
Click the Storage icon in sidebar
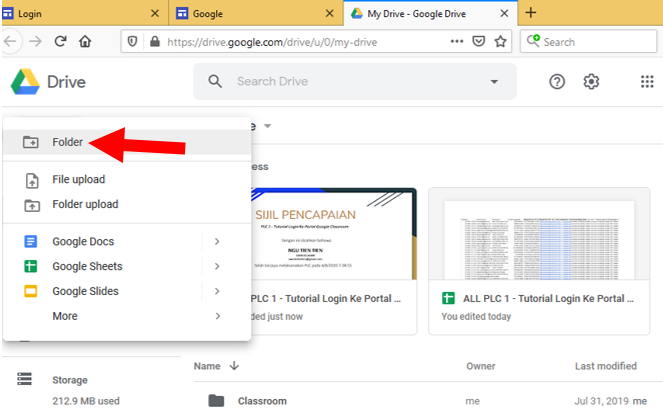click(25, 379)
